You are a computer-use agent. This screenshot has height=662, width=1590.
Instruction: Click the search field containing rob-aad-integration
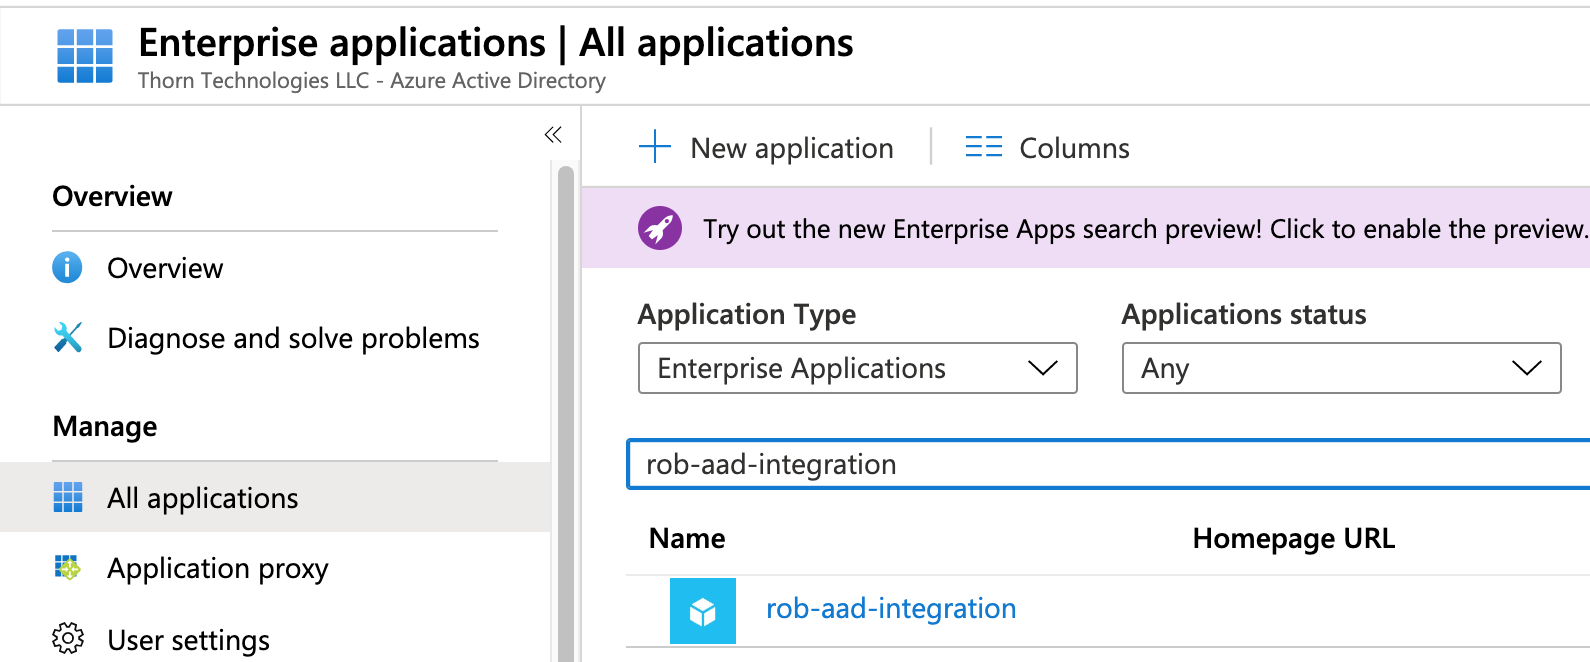[x=1108, y=464]
